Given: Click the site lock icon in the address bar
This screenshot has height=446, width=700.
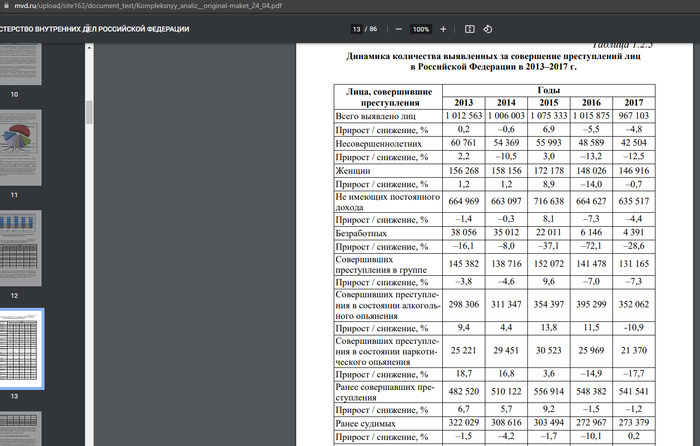Looking at the screenshot, I should [x=6, y=6].
